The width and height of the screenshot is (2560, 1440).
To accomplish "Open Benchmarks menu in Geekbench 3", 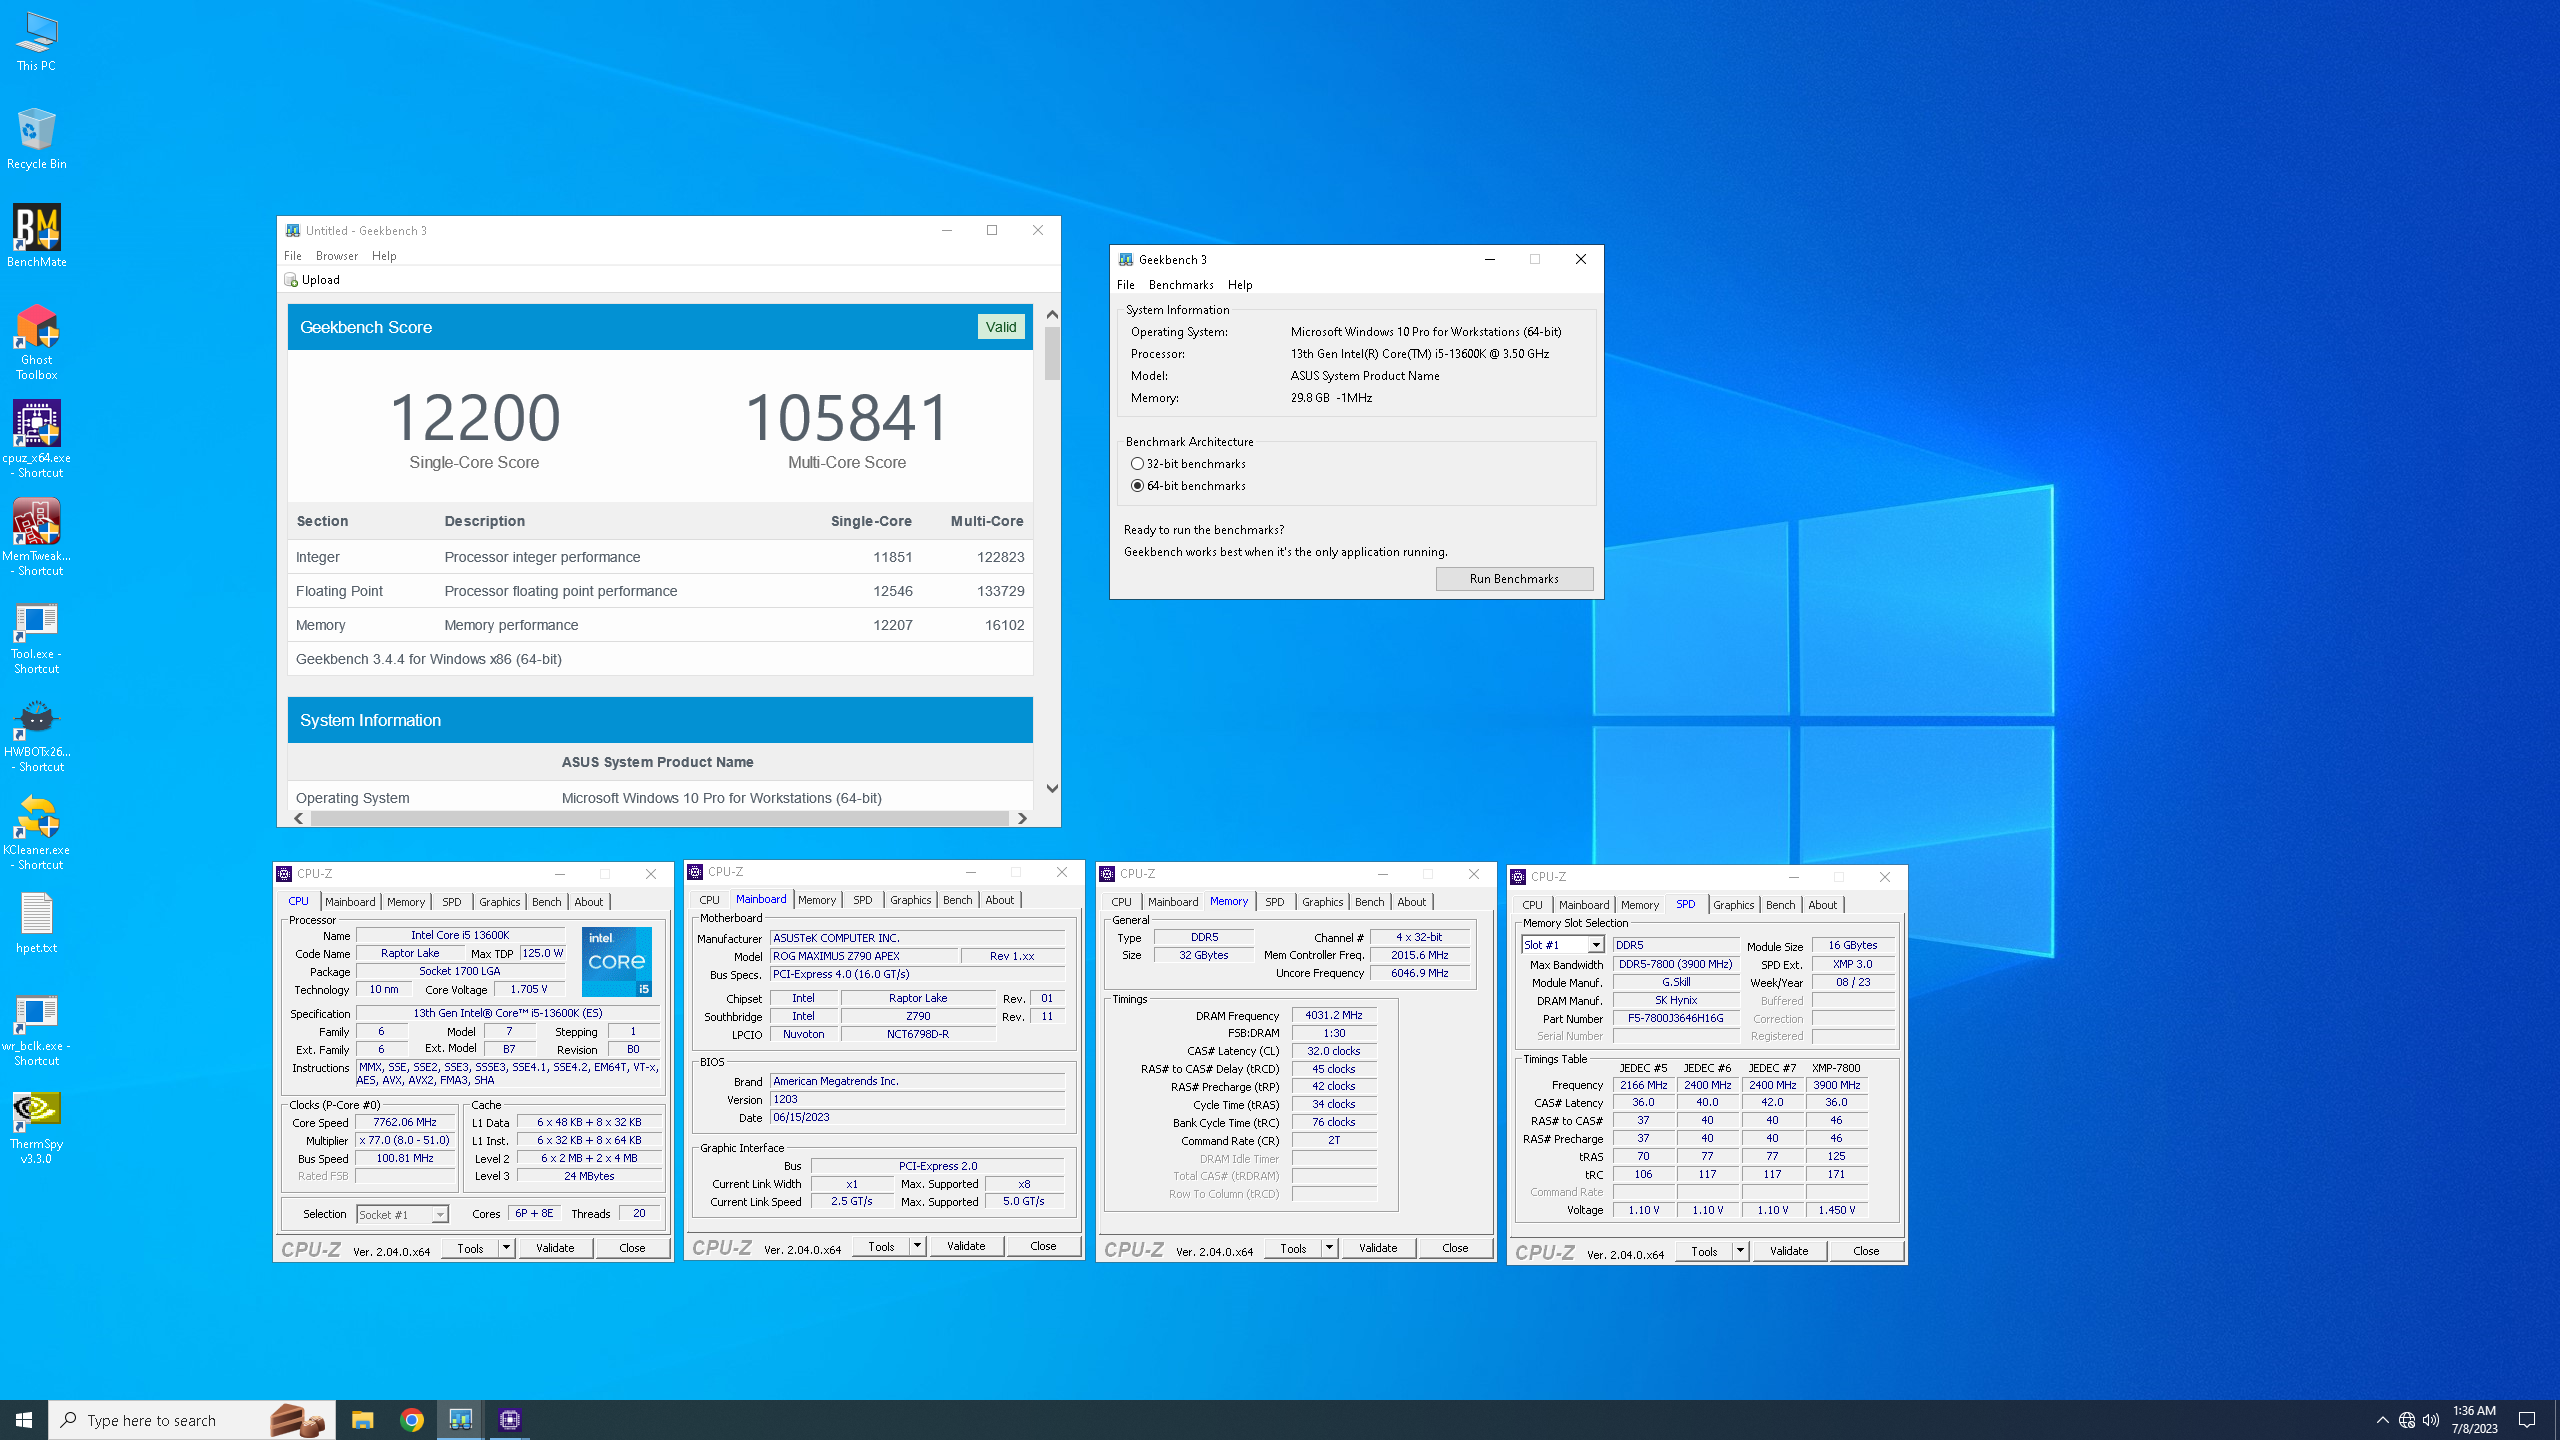I will coord(1181,285).
